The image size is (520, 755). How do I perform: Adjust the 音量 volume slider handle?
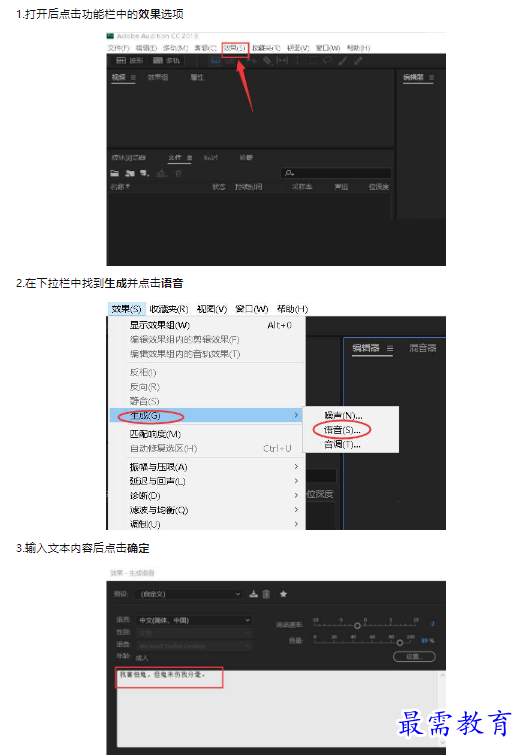pos(400,643)
